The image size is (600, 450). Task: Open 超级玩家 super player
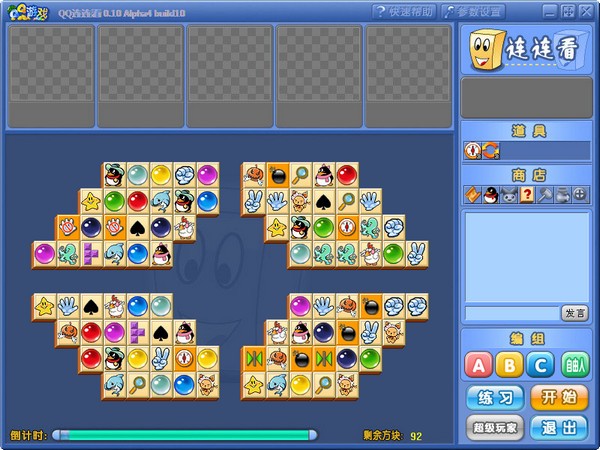(495, 427)
